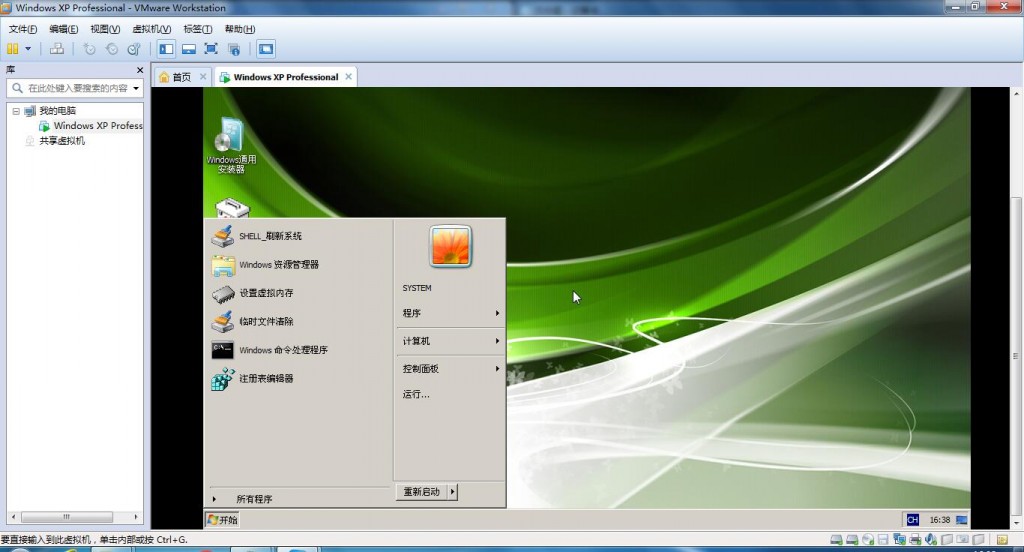Click the 16:38 clock in guest tray
The width and height of the screenshot is (1024, 552).
[940, 520]
